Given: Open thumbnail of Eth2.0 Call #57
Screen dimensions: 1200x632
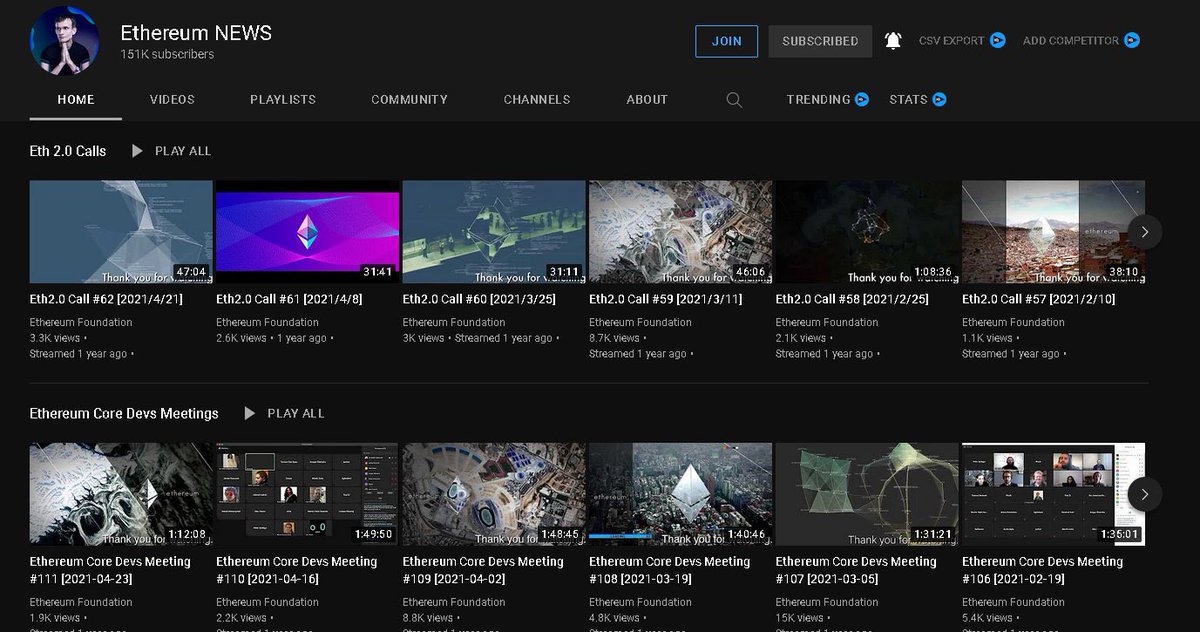Looking at the screenshot, I should [1054, 232].
